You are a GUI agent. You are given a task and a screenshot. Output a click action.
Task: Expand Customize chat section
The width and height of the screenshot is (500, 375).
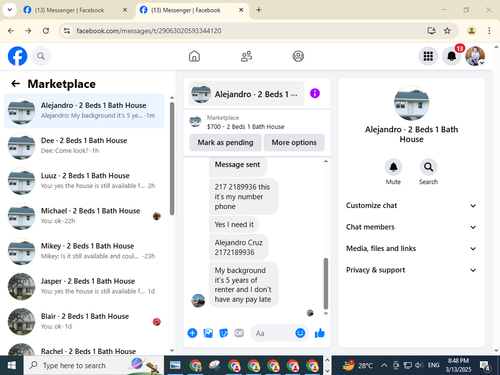[x=411, y=206]
